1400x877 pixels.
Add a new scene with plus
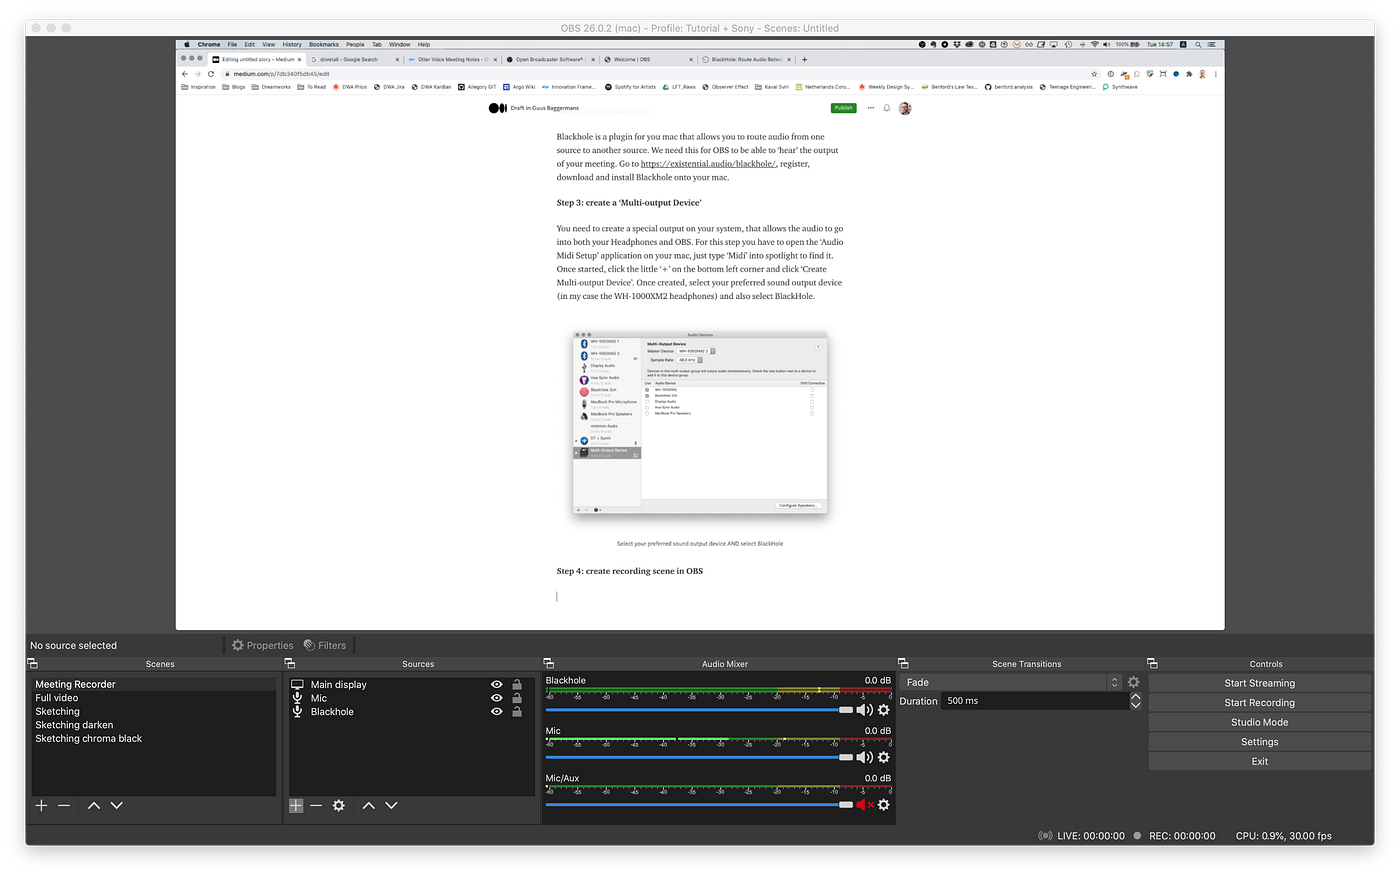point(41,805)
